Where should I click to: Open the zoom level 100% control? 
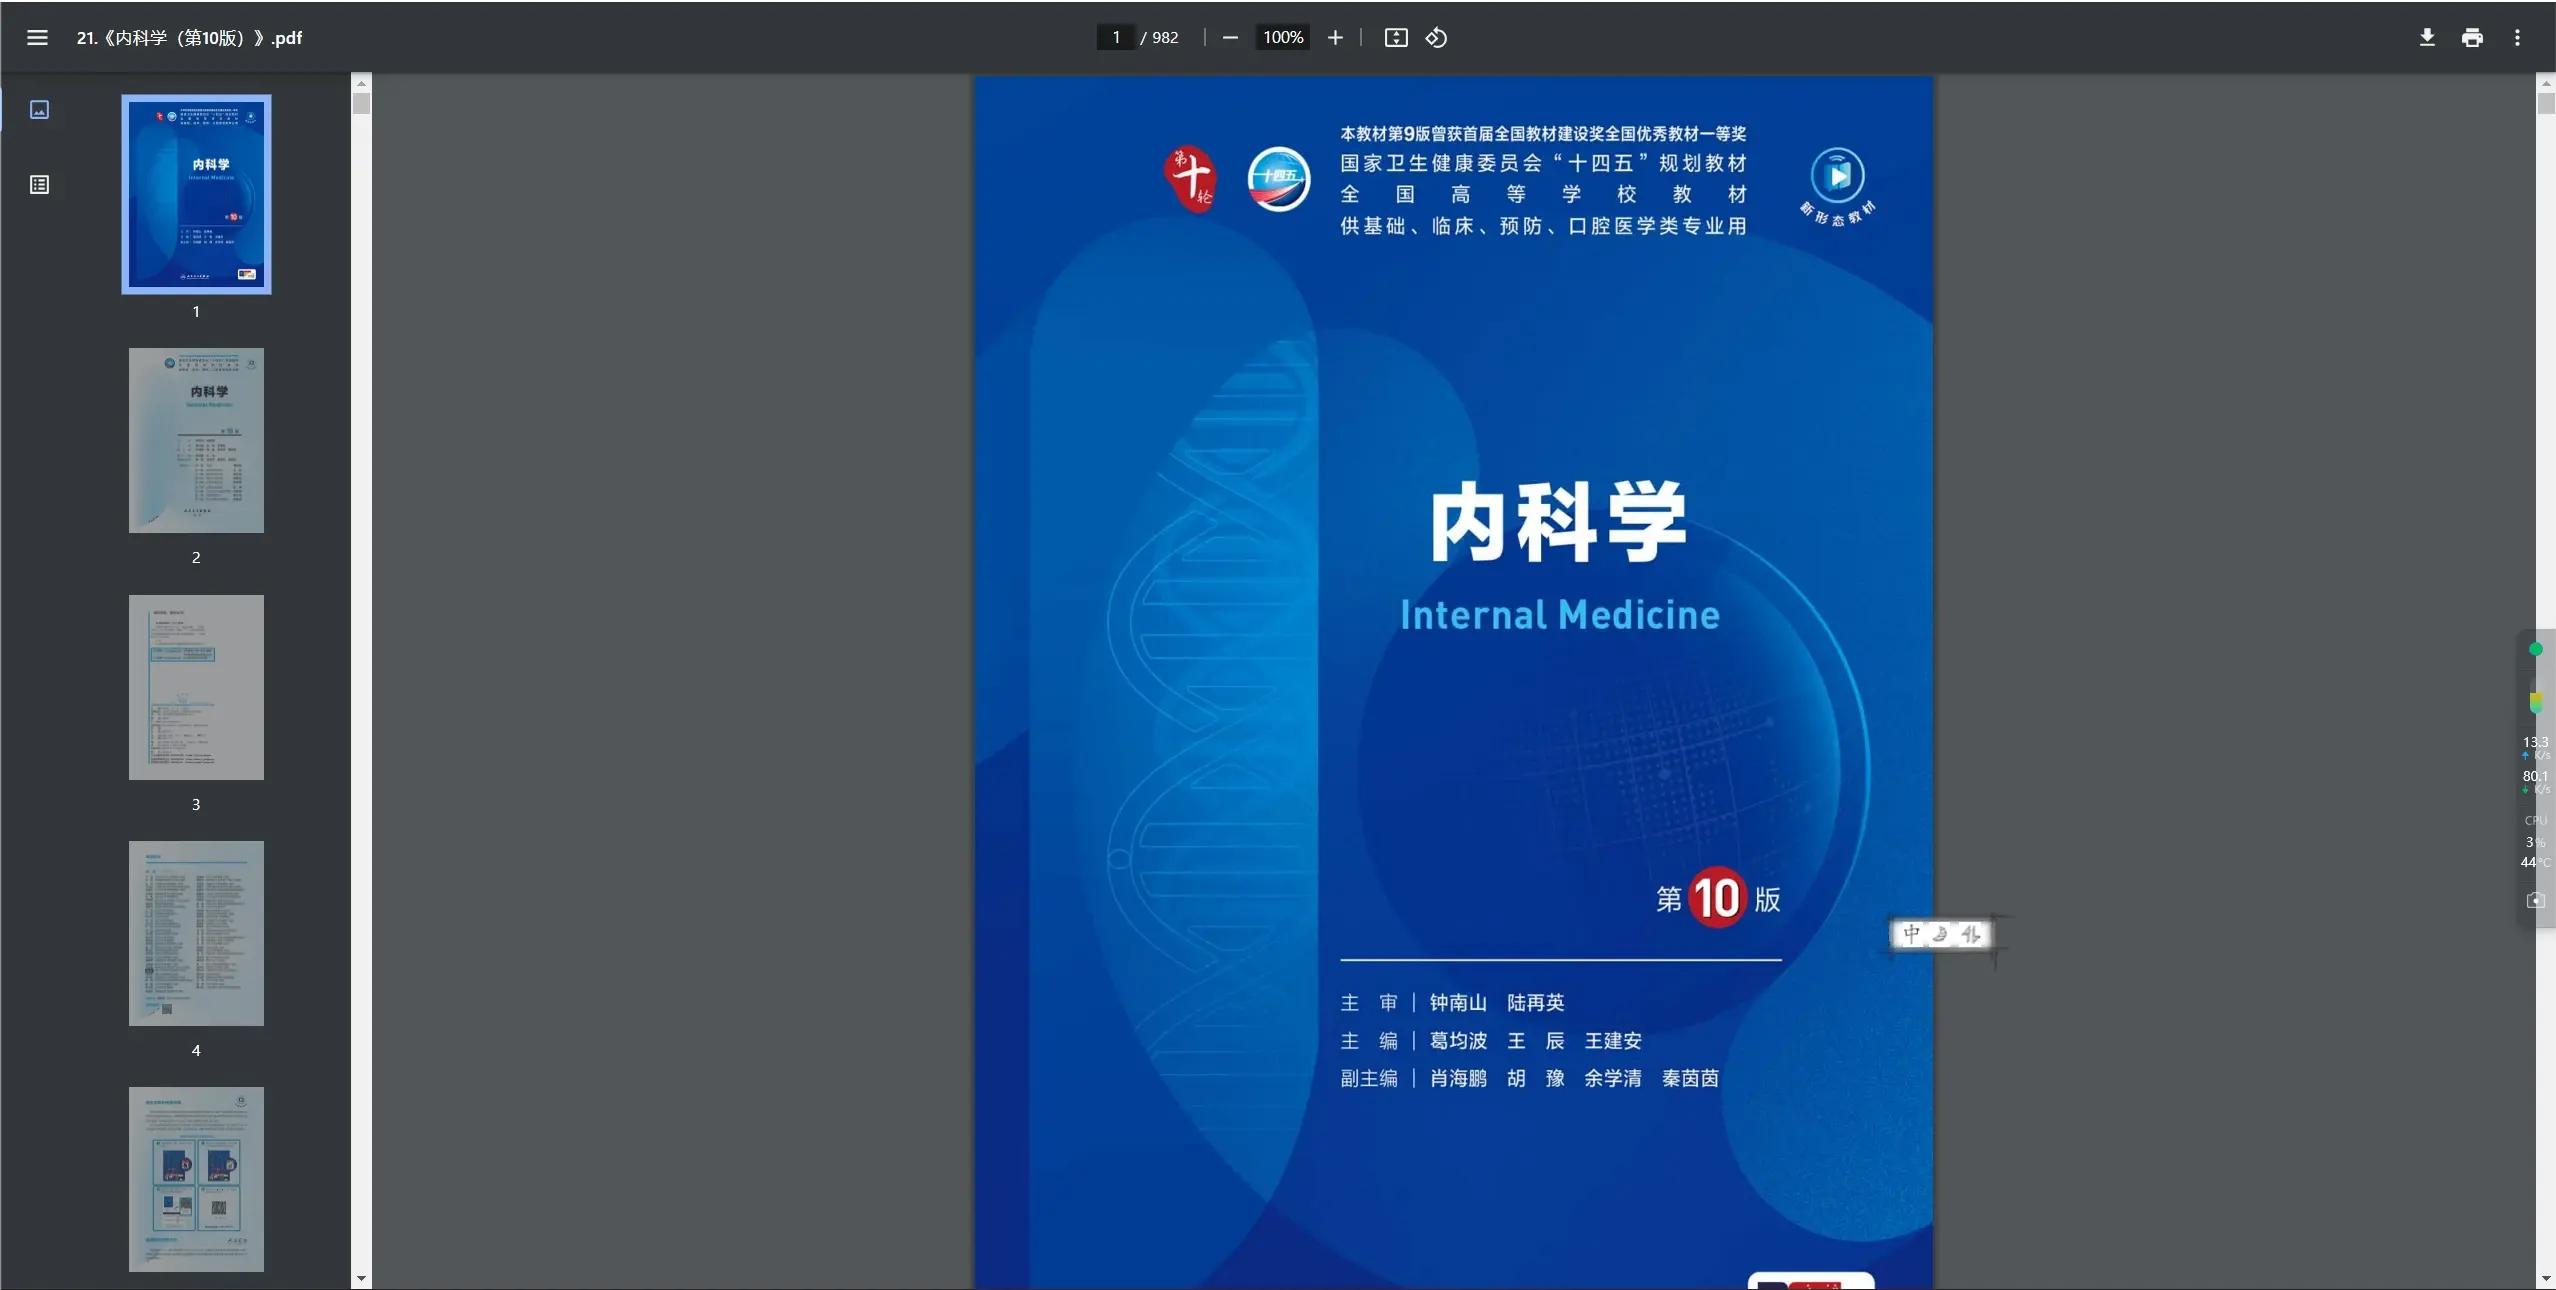1281,37
